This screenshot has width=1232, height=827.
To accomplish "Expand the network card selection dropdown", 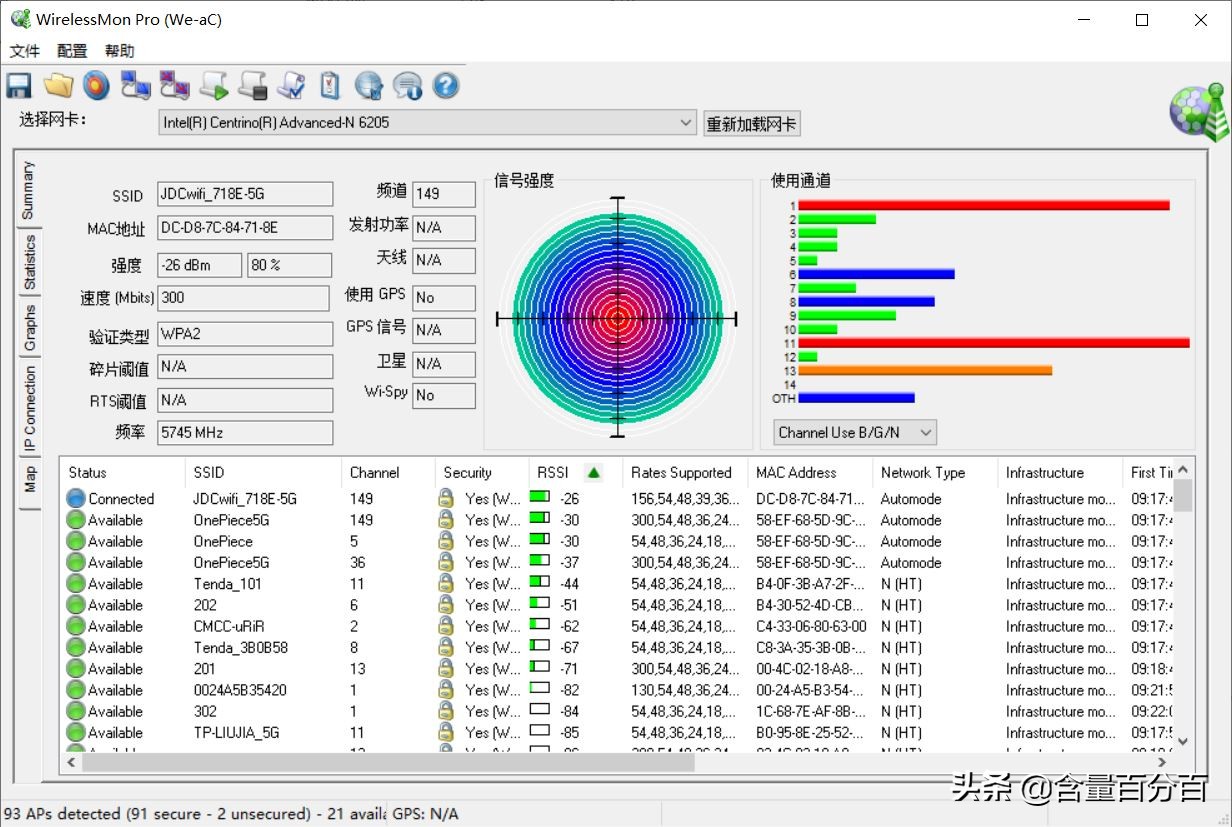I will (685, 123).
